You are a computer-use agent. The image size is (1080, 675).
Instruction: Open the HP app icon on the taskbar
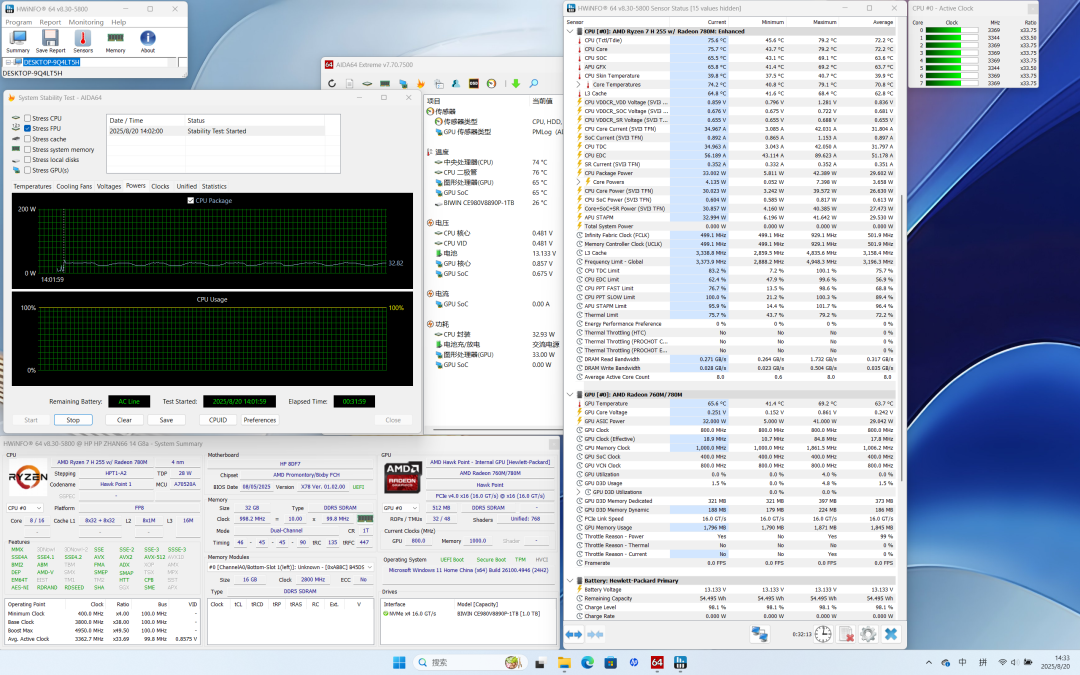tap(634, 663)
